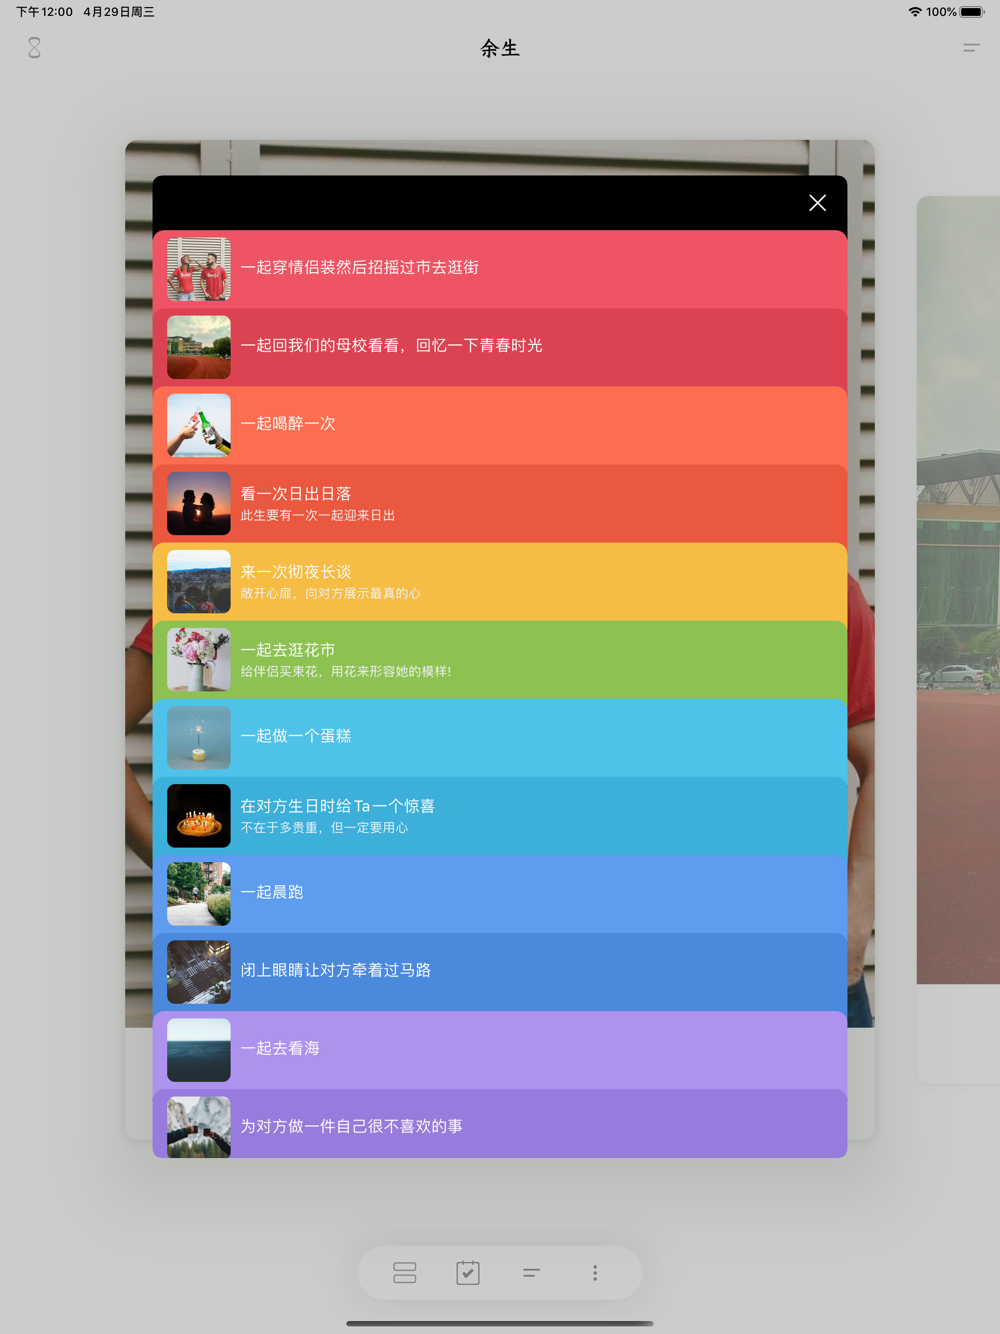The width and height of the screenshot is (1000, 1334).
Task: Close the list popup with X
Action: [x=817, y=203]
